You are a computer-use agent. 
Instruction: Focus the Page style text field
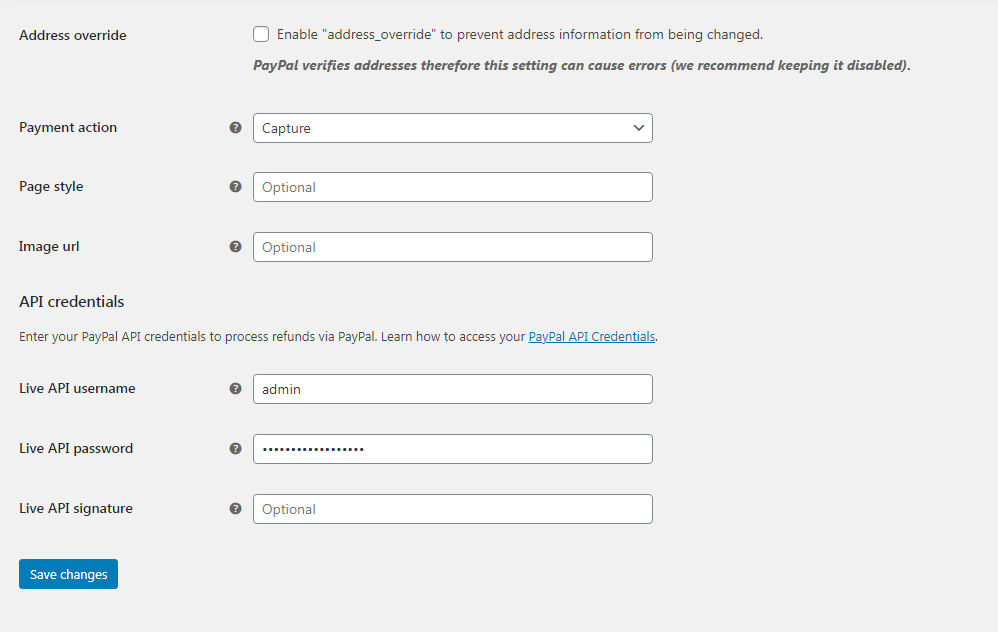click(x=452, y=187)
